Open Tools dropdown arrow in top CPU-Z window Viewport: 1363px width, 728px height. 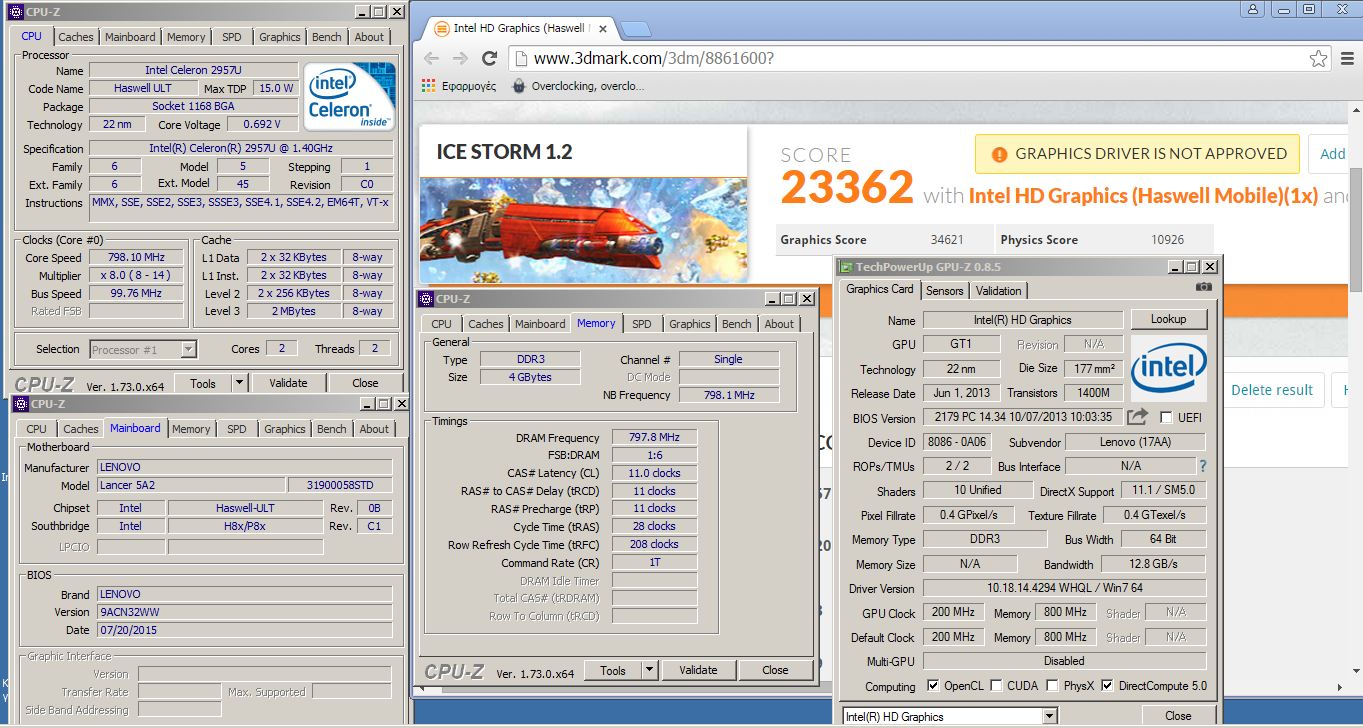tap(239, 383)
